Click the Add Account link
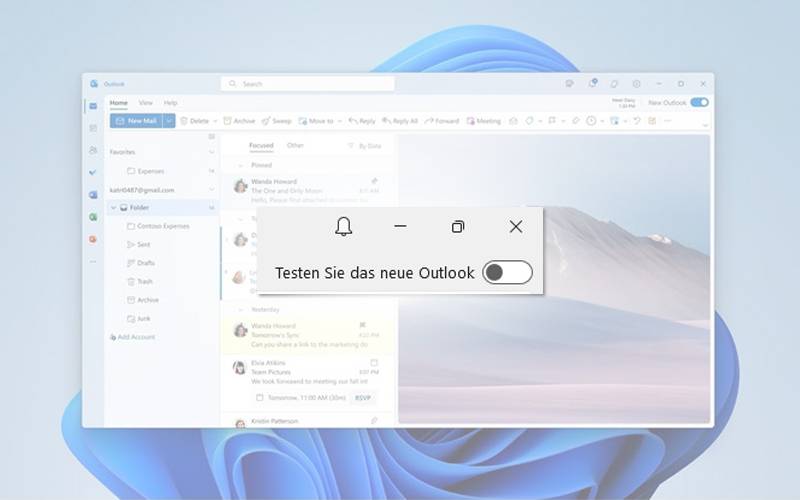Screen dimensions: 800x500 pyautogui.click(x=132, y=337)
